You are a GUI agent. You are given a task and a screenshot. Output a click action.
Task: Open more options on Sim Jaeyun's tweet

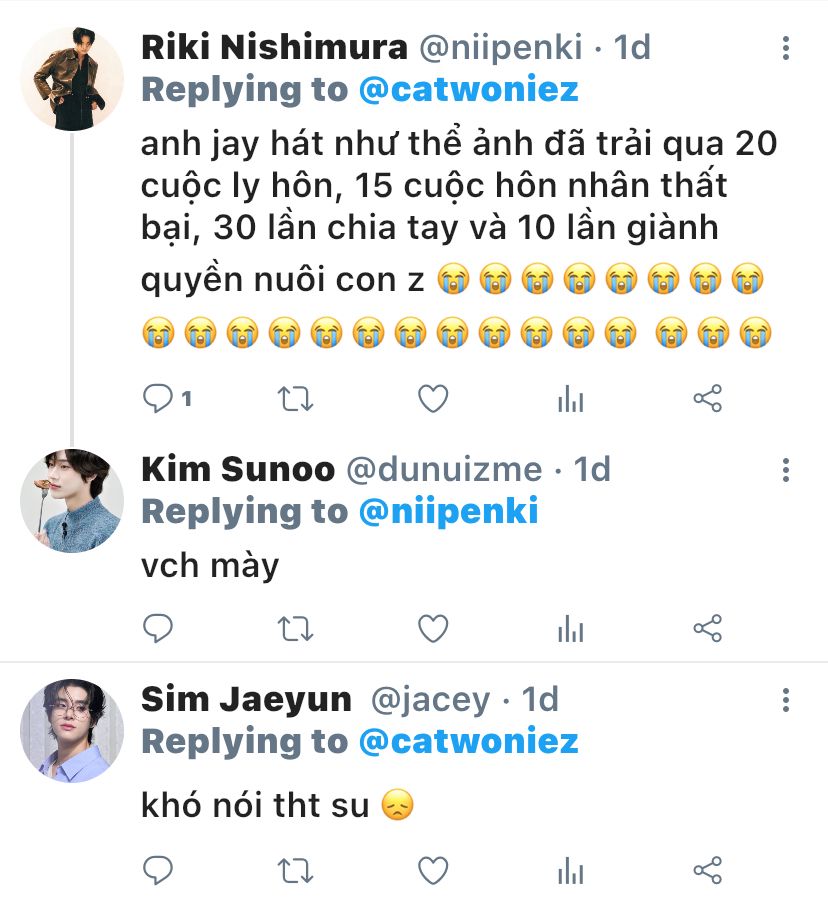[787, 699]
